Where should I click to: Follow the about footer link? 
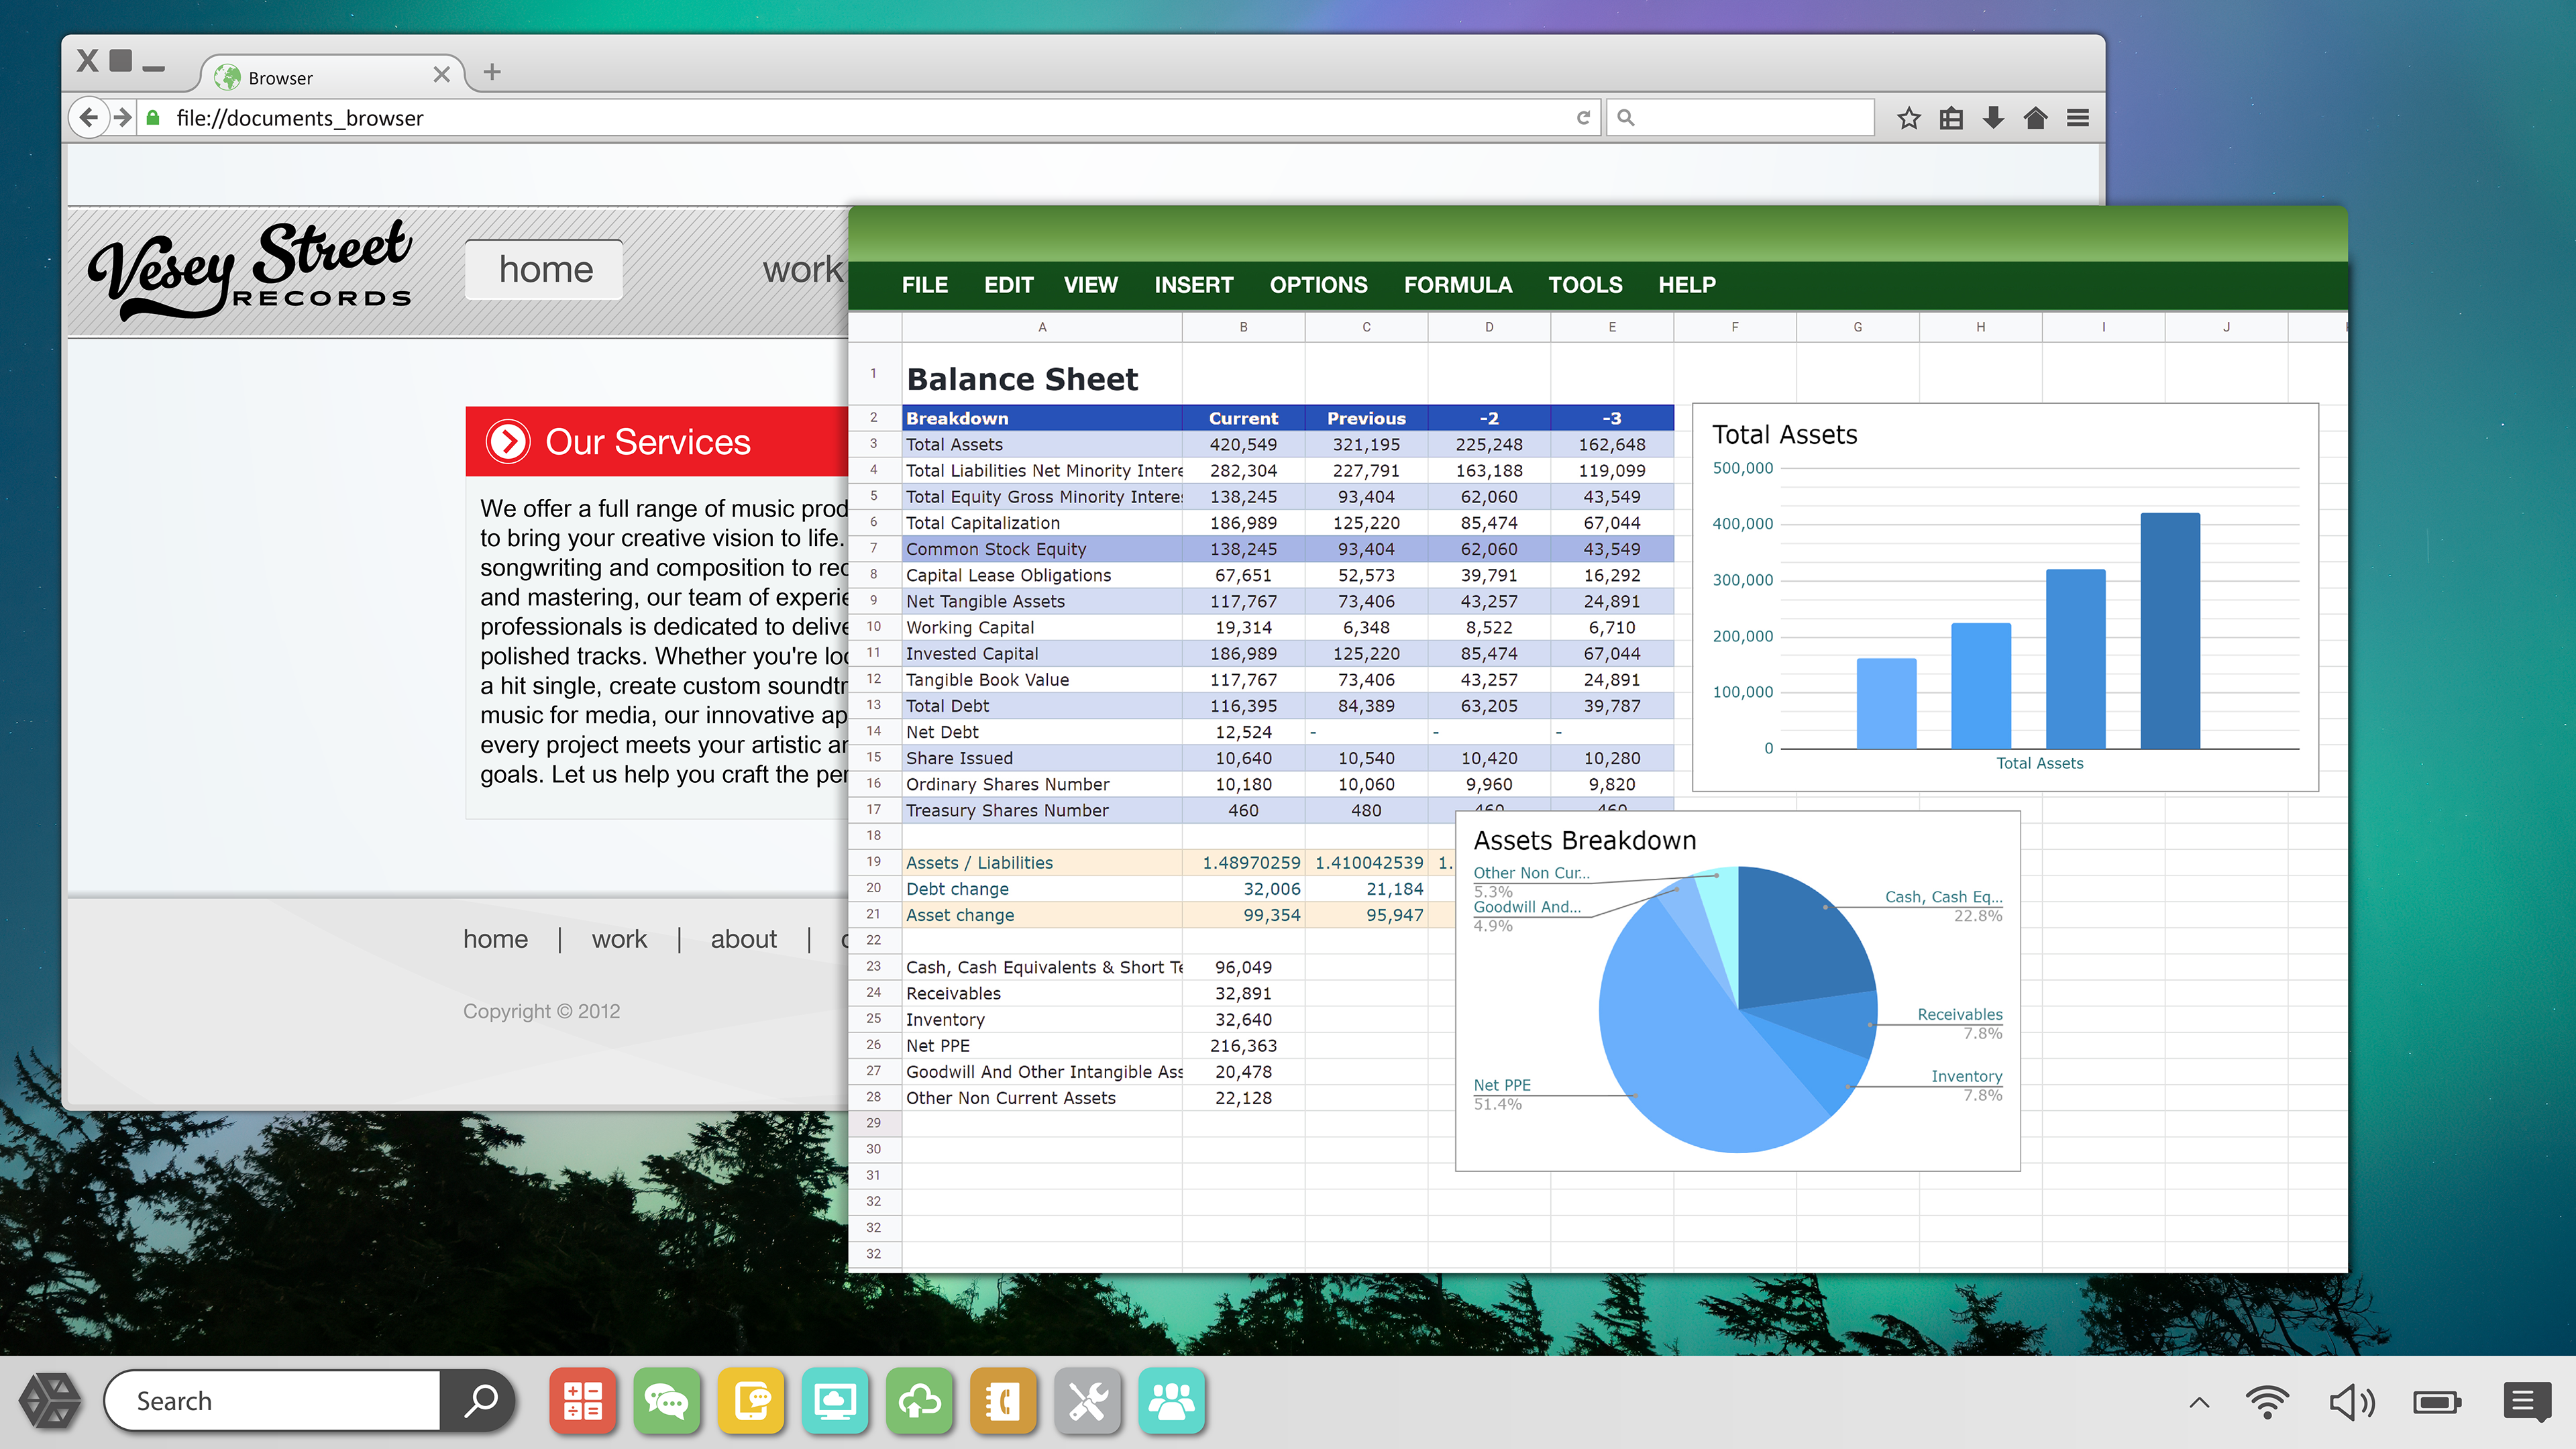click(x=743, y=939)
